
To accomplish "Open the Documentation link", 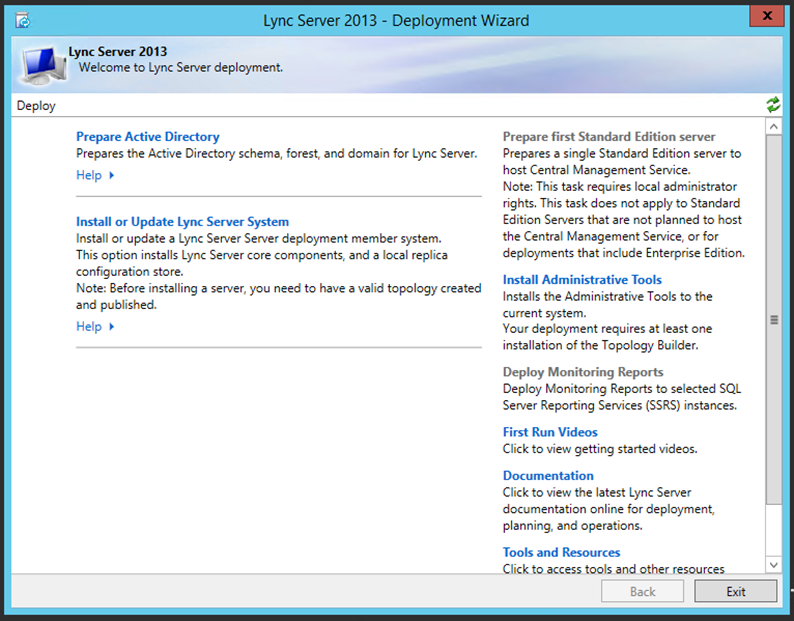I will (x=548, y=476).
